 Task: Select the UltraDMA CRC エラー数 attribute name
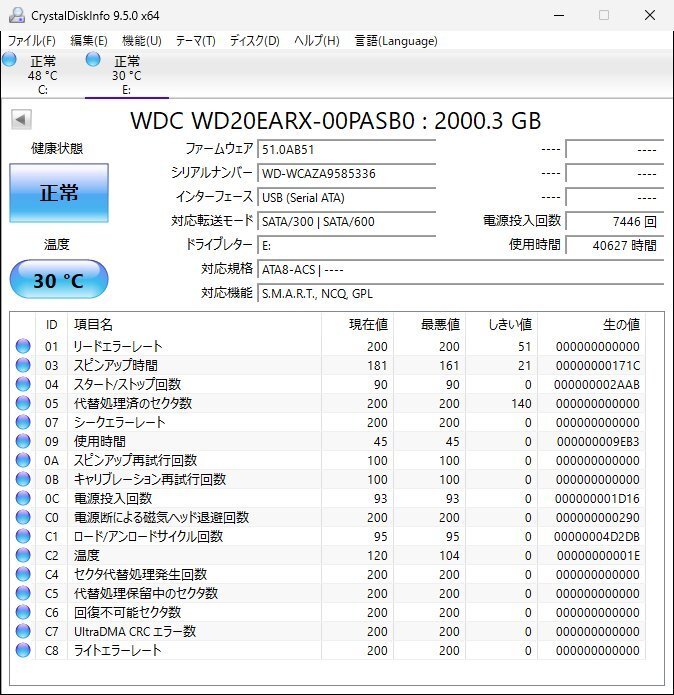point(135,631)
